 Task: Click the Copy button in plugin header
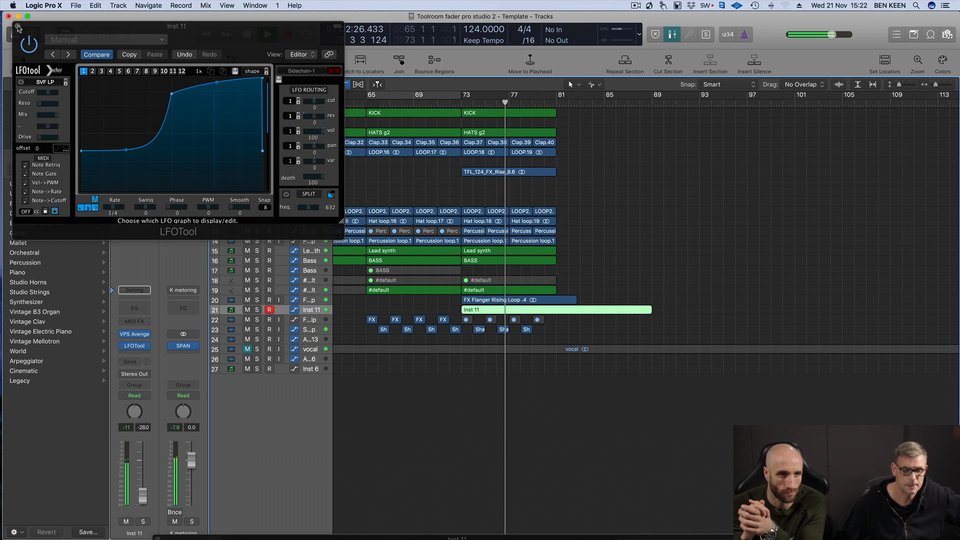(129, 54)
